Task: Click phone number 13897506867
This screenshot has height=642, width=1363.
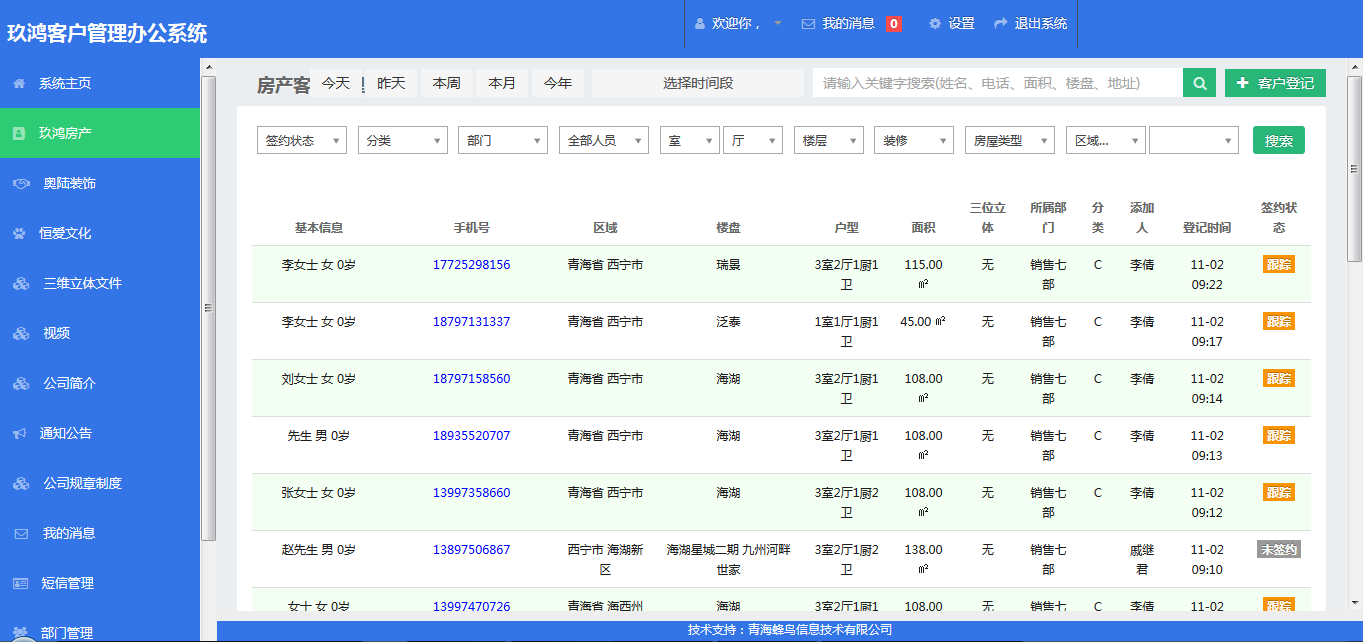Action: pos(471,550)
